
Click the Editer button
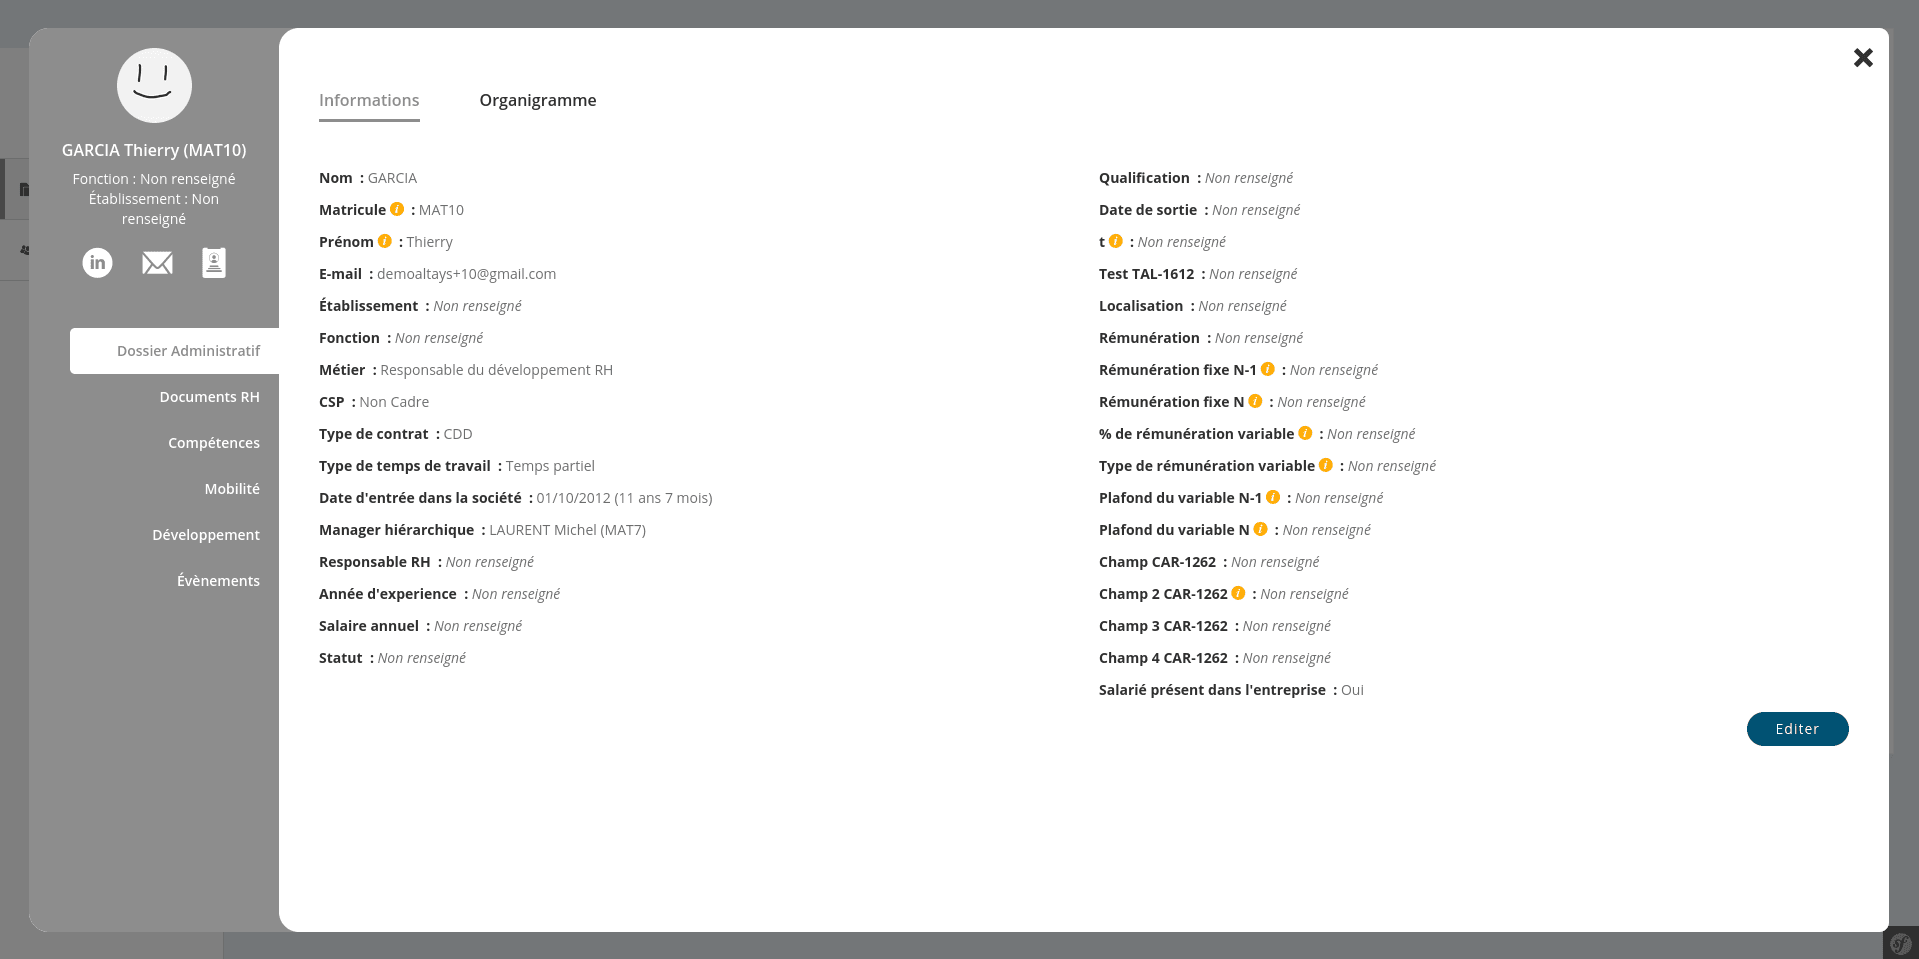click(1796, 729)
